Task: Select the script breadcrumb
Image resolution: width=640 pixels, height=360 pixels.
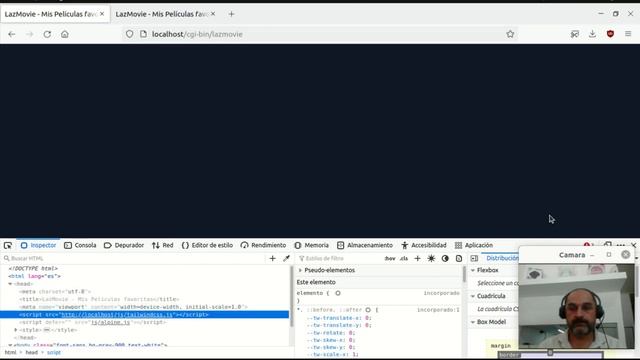Action: coord(53,353)
